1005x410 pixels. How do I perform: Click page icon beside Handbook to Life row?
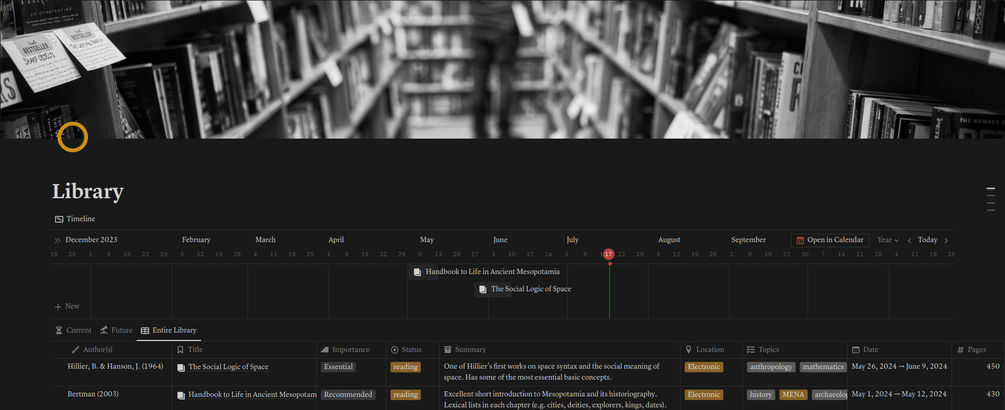click(181, 395)
